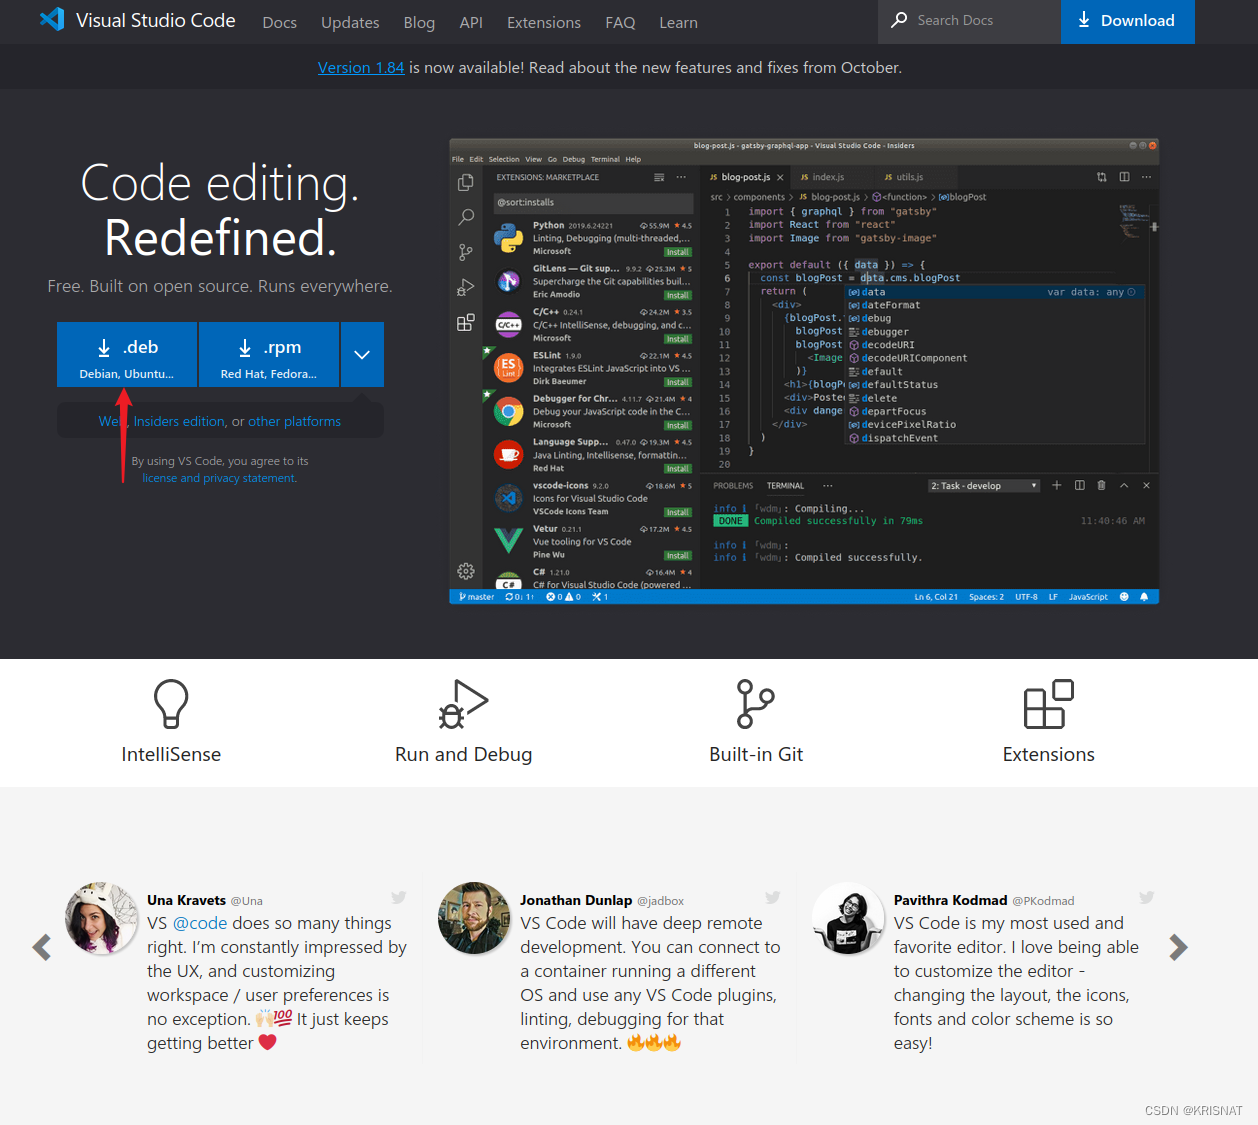Click master branch status bar item in screenshot

click(477, 597)
